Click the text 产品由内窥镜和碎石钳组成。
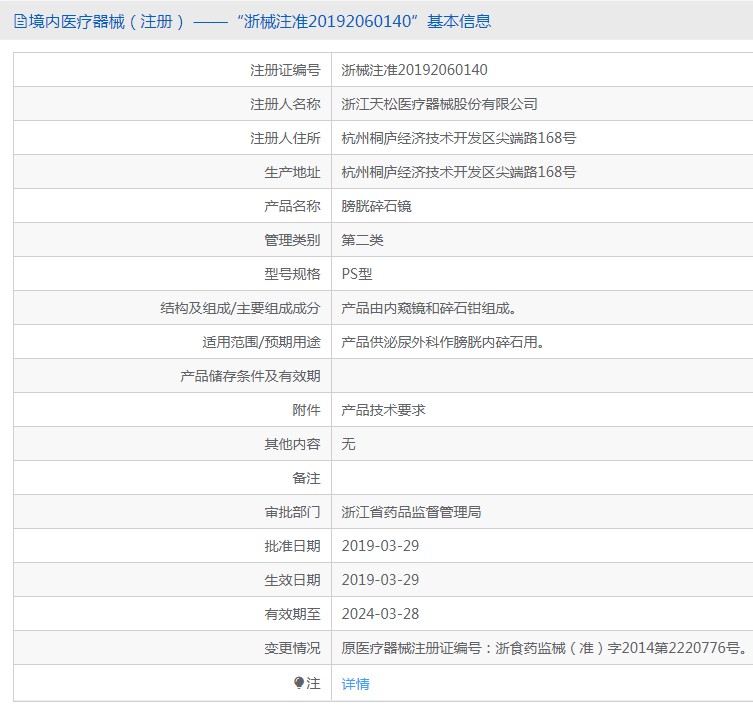 [x=429, y=308]
